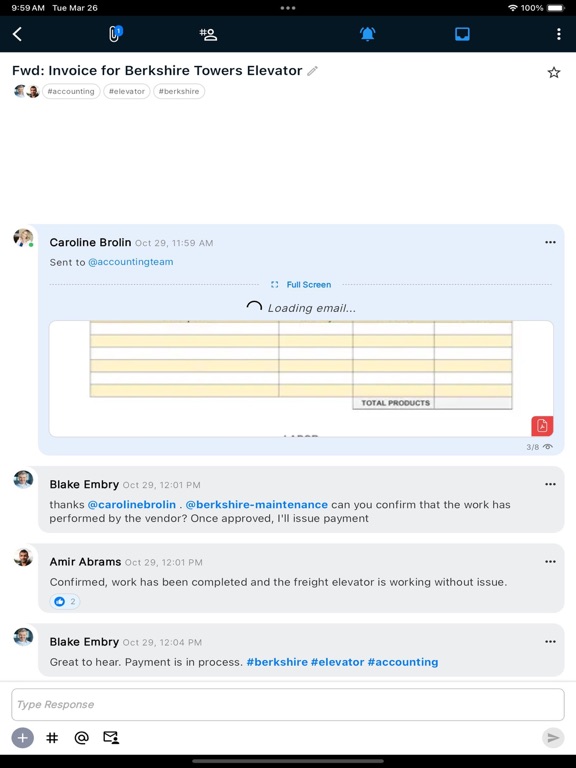The image size is (576, 768).
Task: View the 3/8 seen-by eye indicator
Action: 539,447
